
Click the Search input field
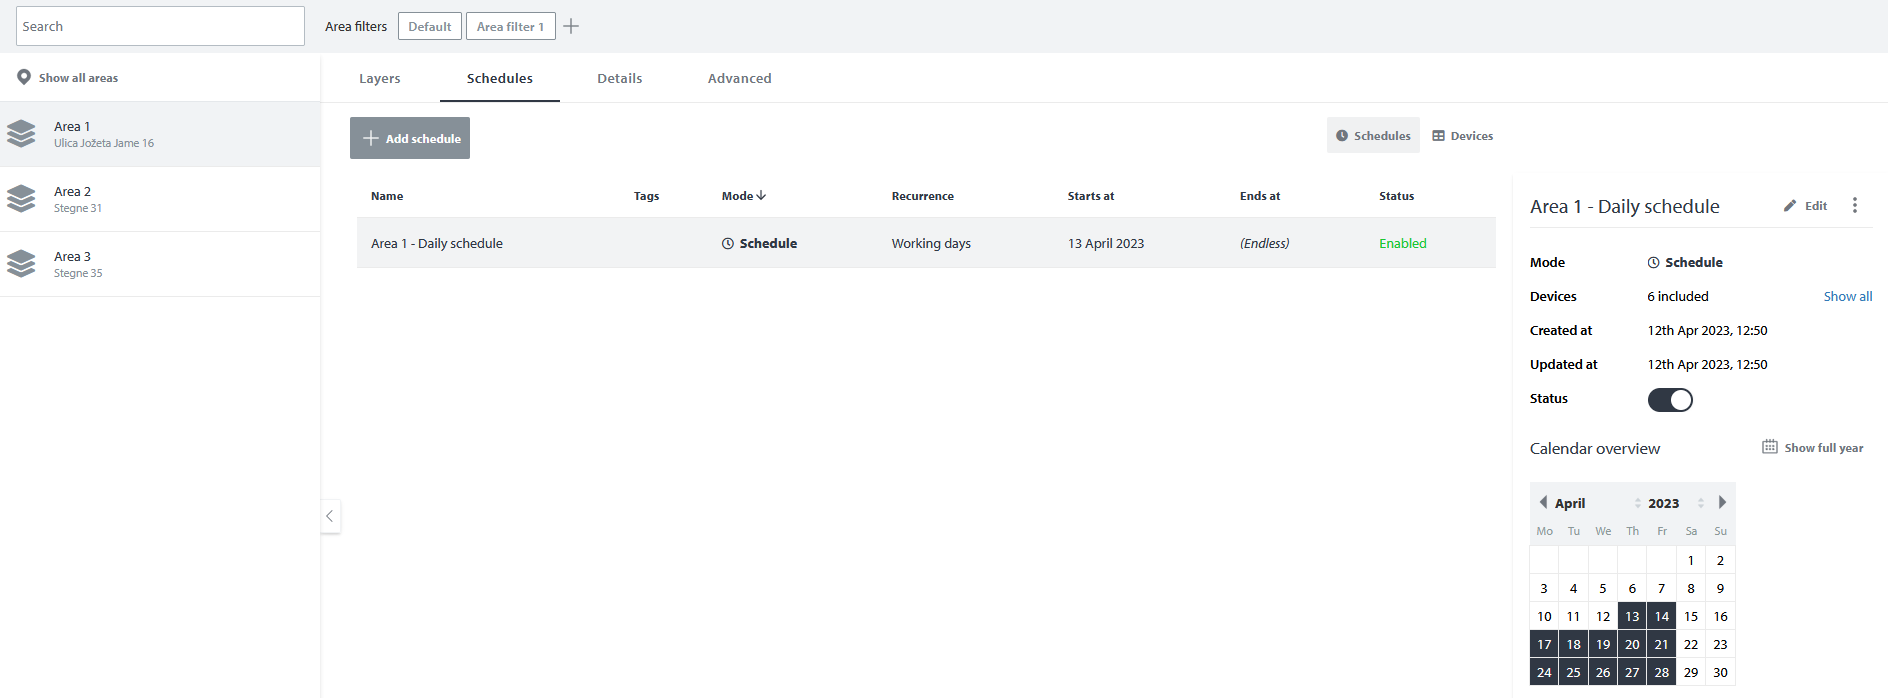coord(160,26)
